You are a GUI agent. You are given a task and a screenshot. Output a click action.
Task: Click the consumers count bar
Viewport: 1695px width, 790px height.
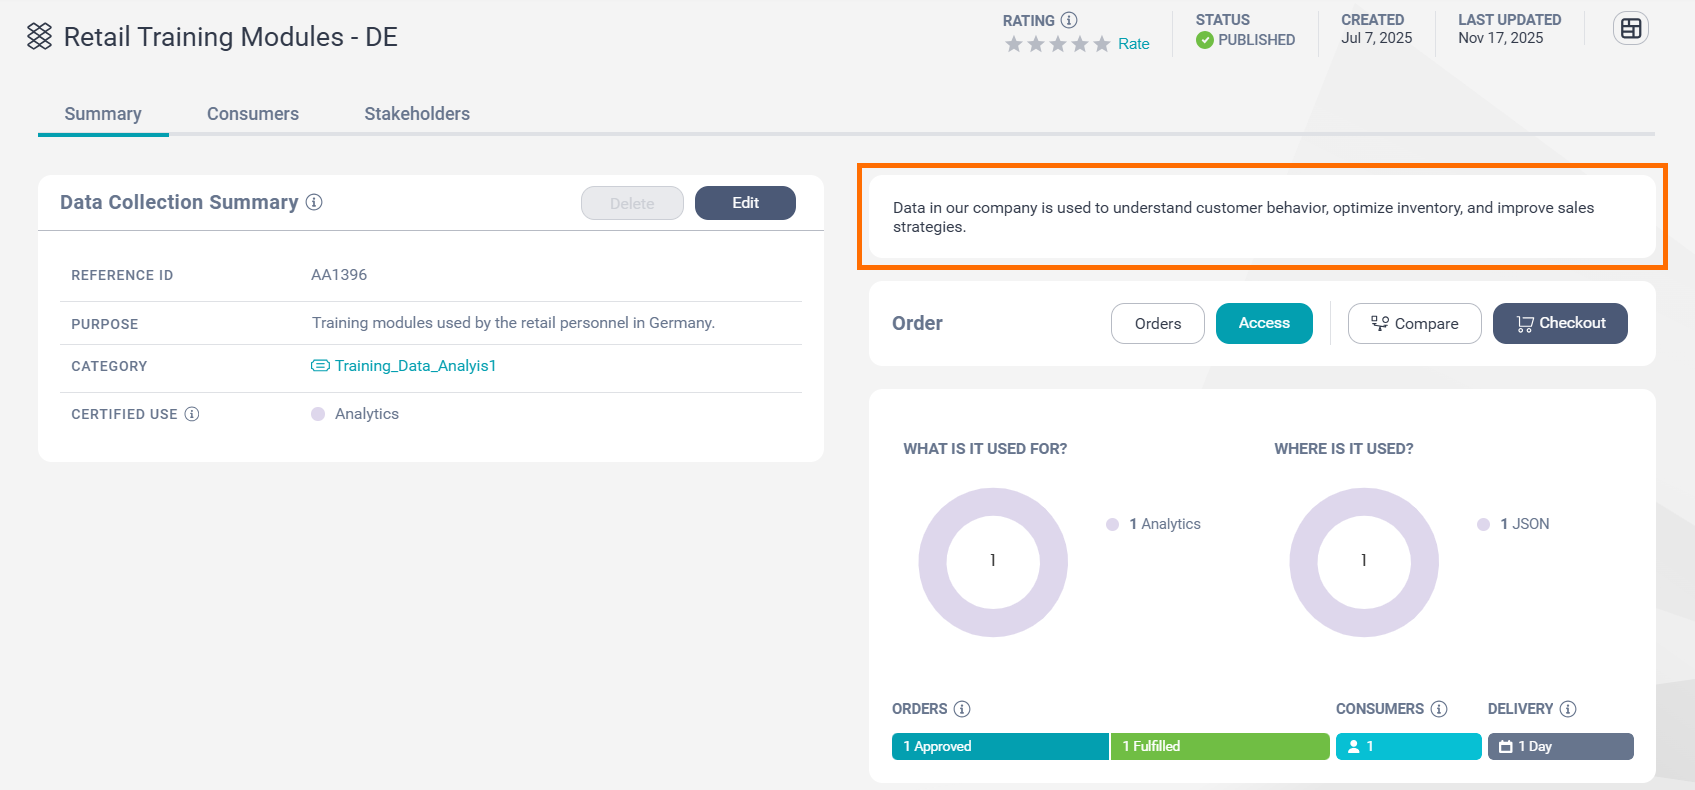(x=1409, y=747)
